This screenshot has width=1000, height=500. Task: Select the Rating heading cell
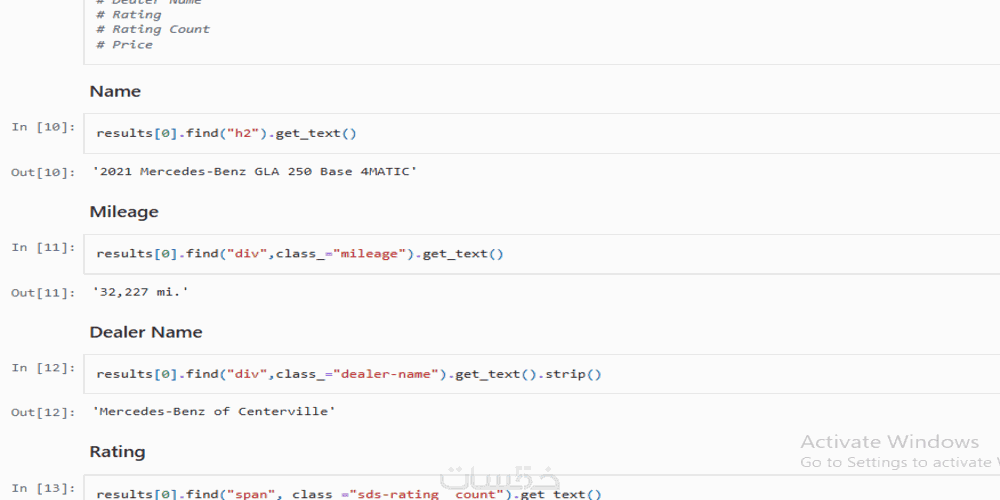tap(117, 452)
